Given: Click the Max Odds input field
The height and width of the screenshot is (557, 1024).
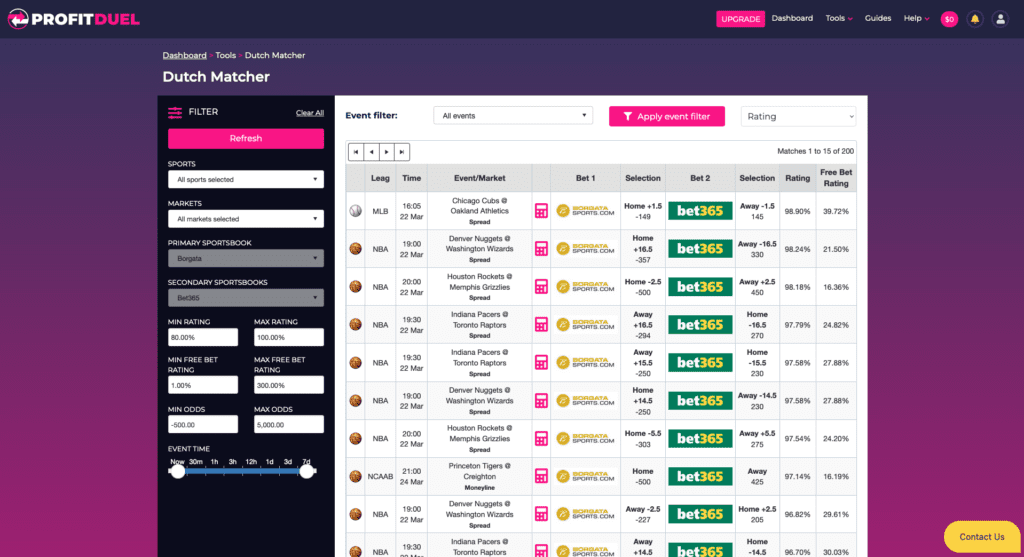Looking at the screenshot, I should (x=289, y=424).
